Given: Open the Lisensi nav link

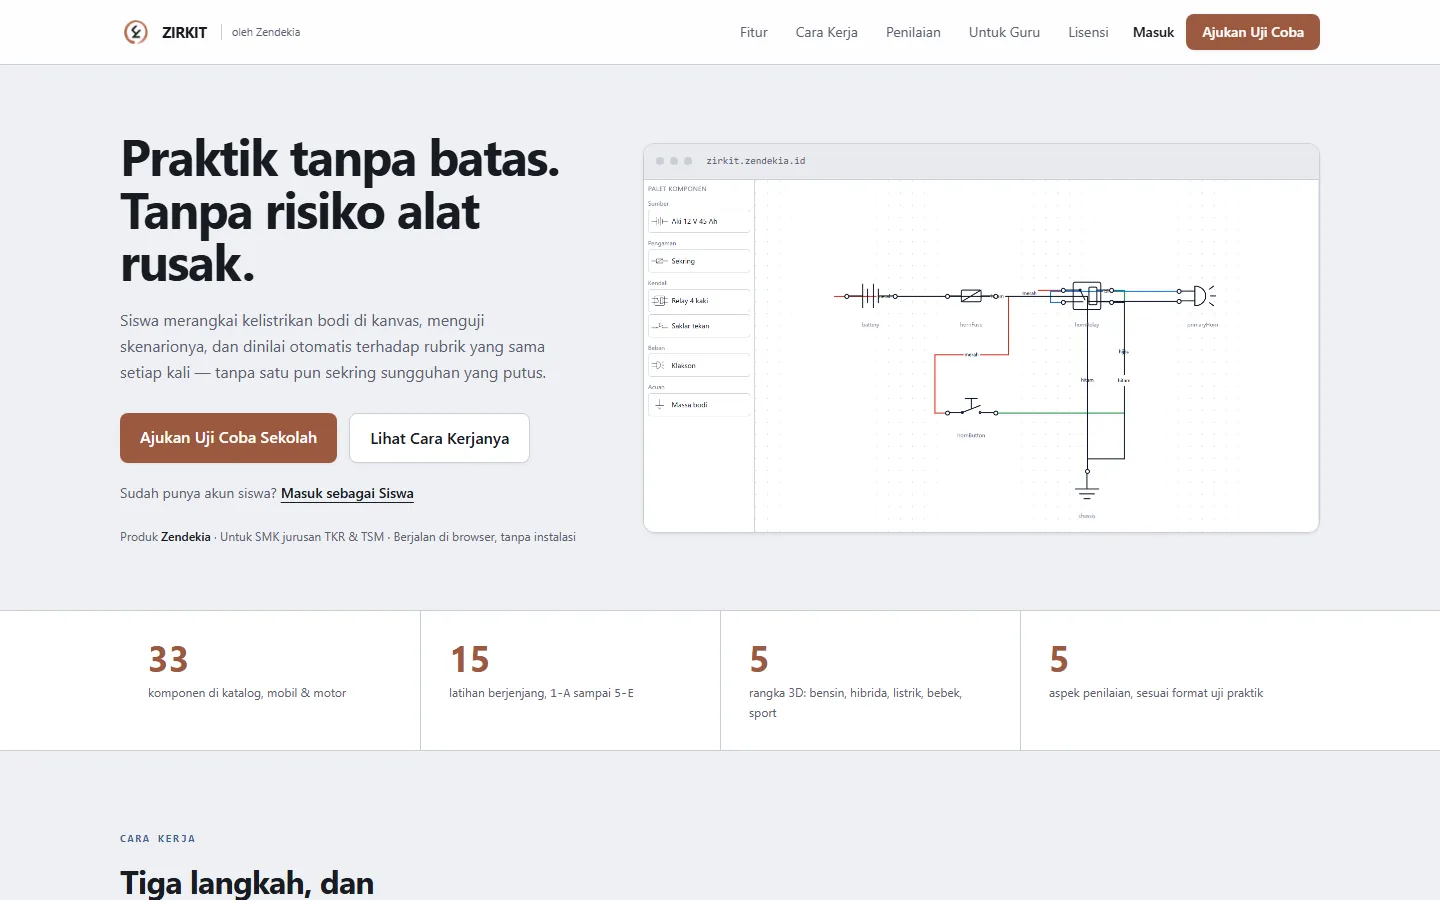Looking at the screenshot, I should tap(1088, 32).
